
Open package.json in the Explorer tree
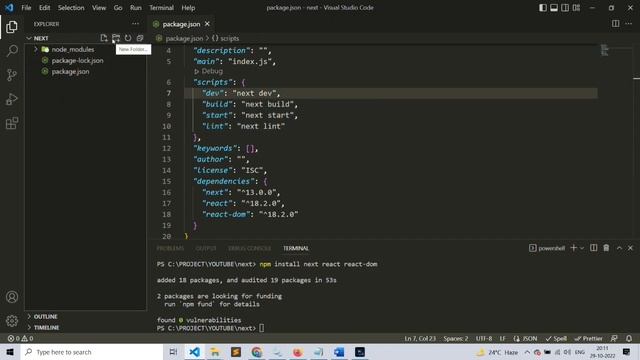pyautogui.click(x=70, y=71)
